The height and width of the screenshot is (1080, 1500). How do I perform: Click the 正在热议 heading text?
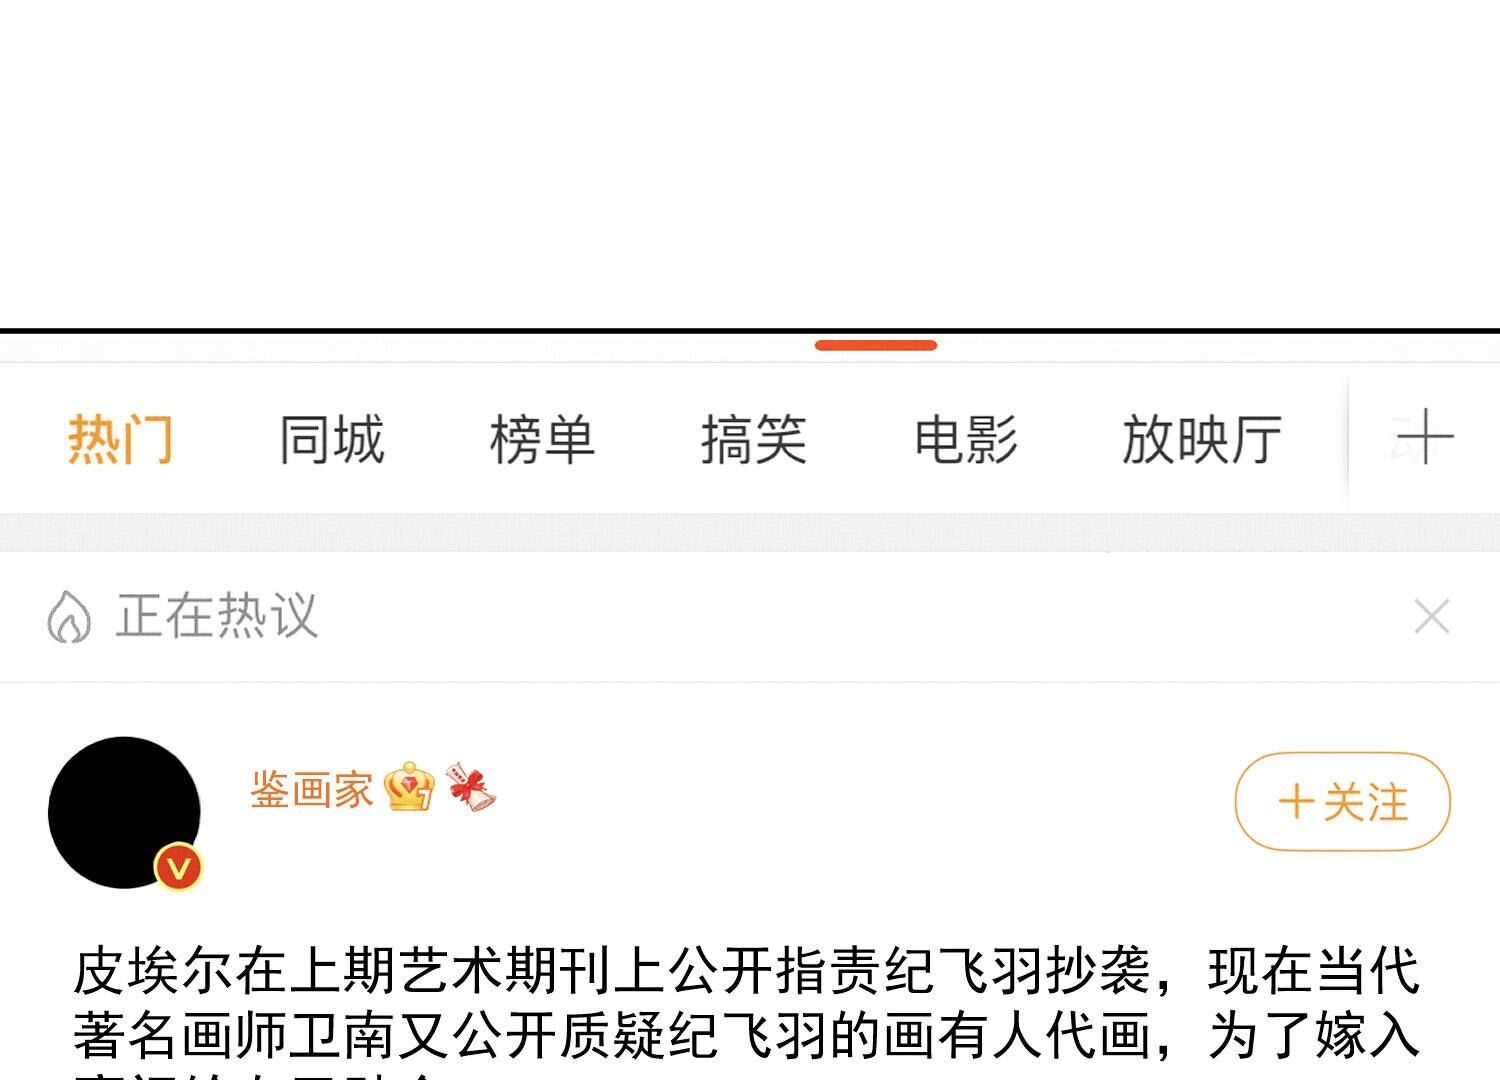tap(217, 615)
